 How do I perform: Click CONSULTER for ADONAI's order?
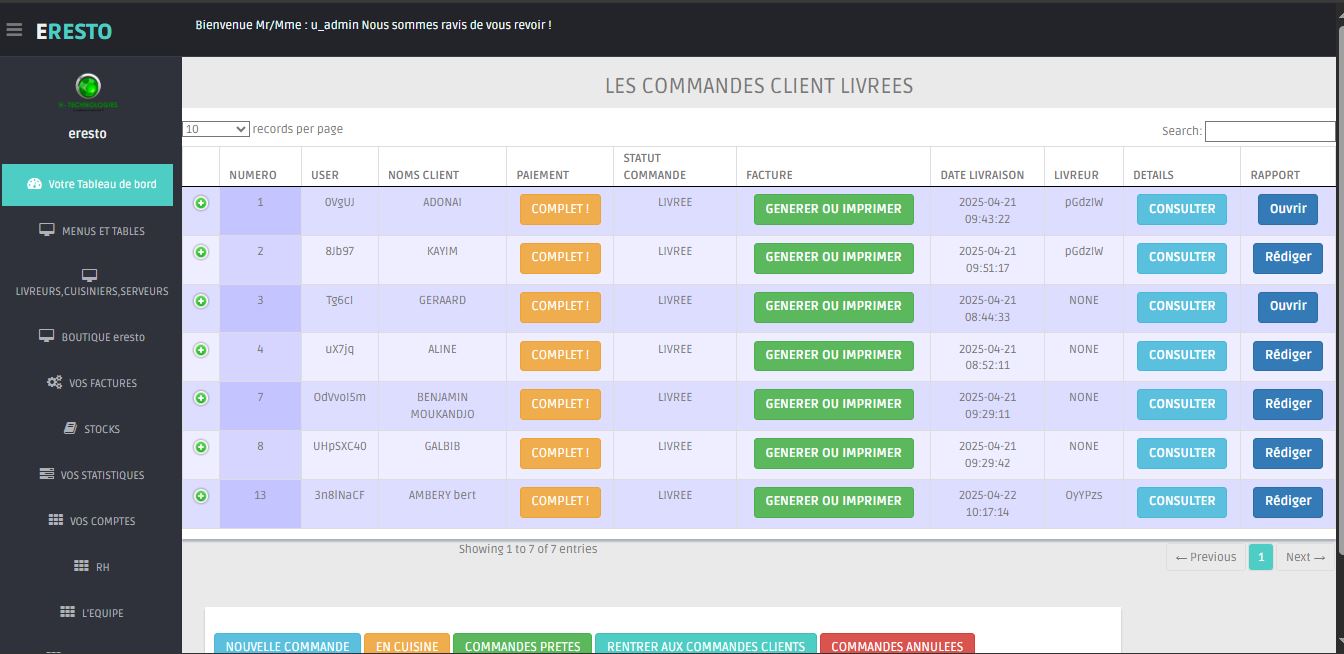[1181, 209]
